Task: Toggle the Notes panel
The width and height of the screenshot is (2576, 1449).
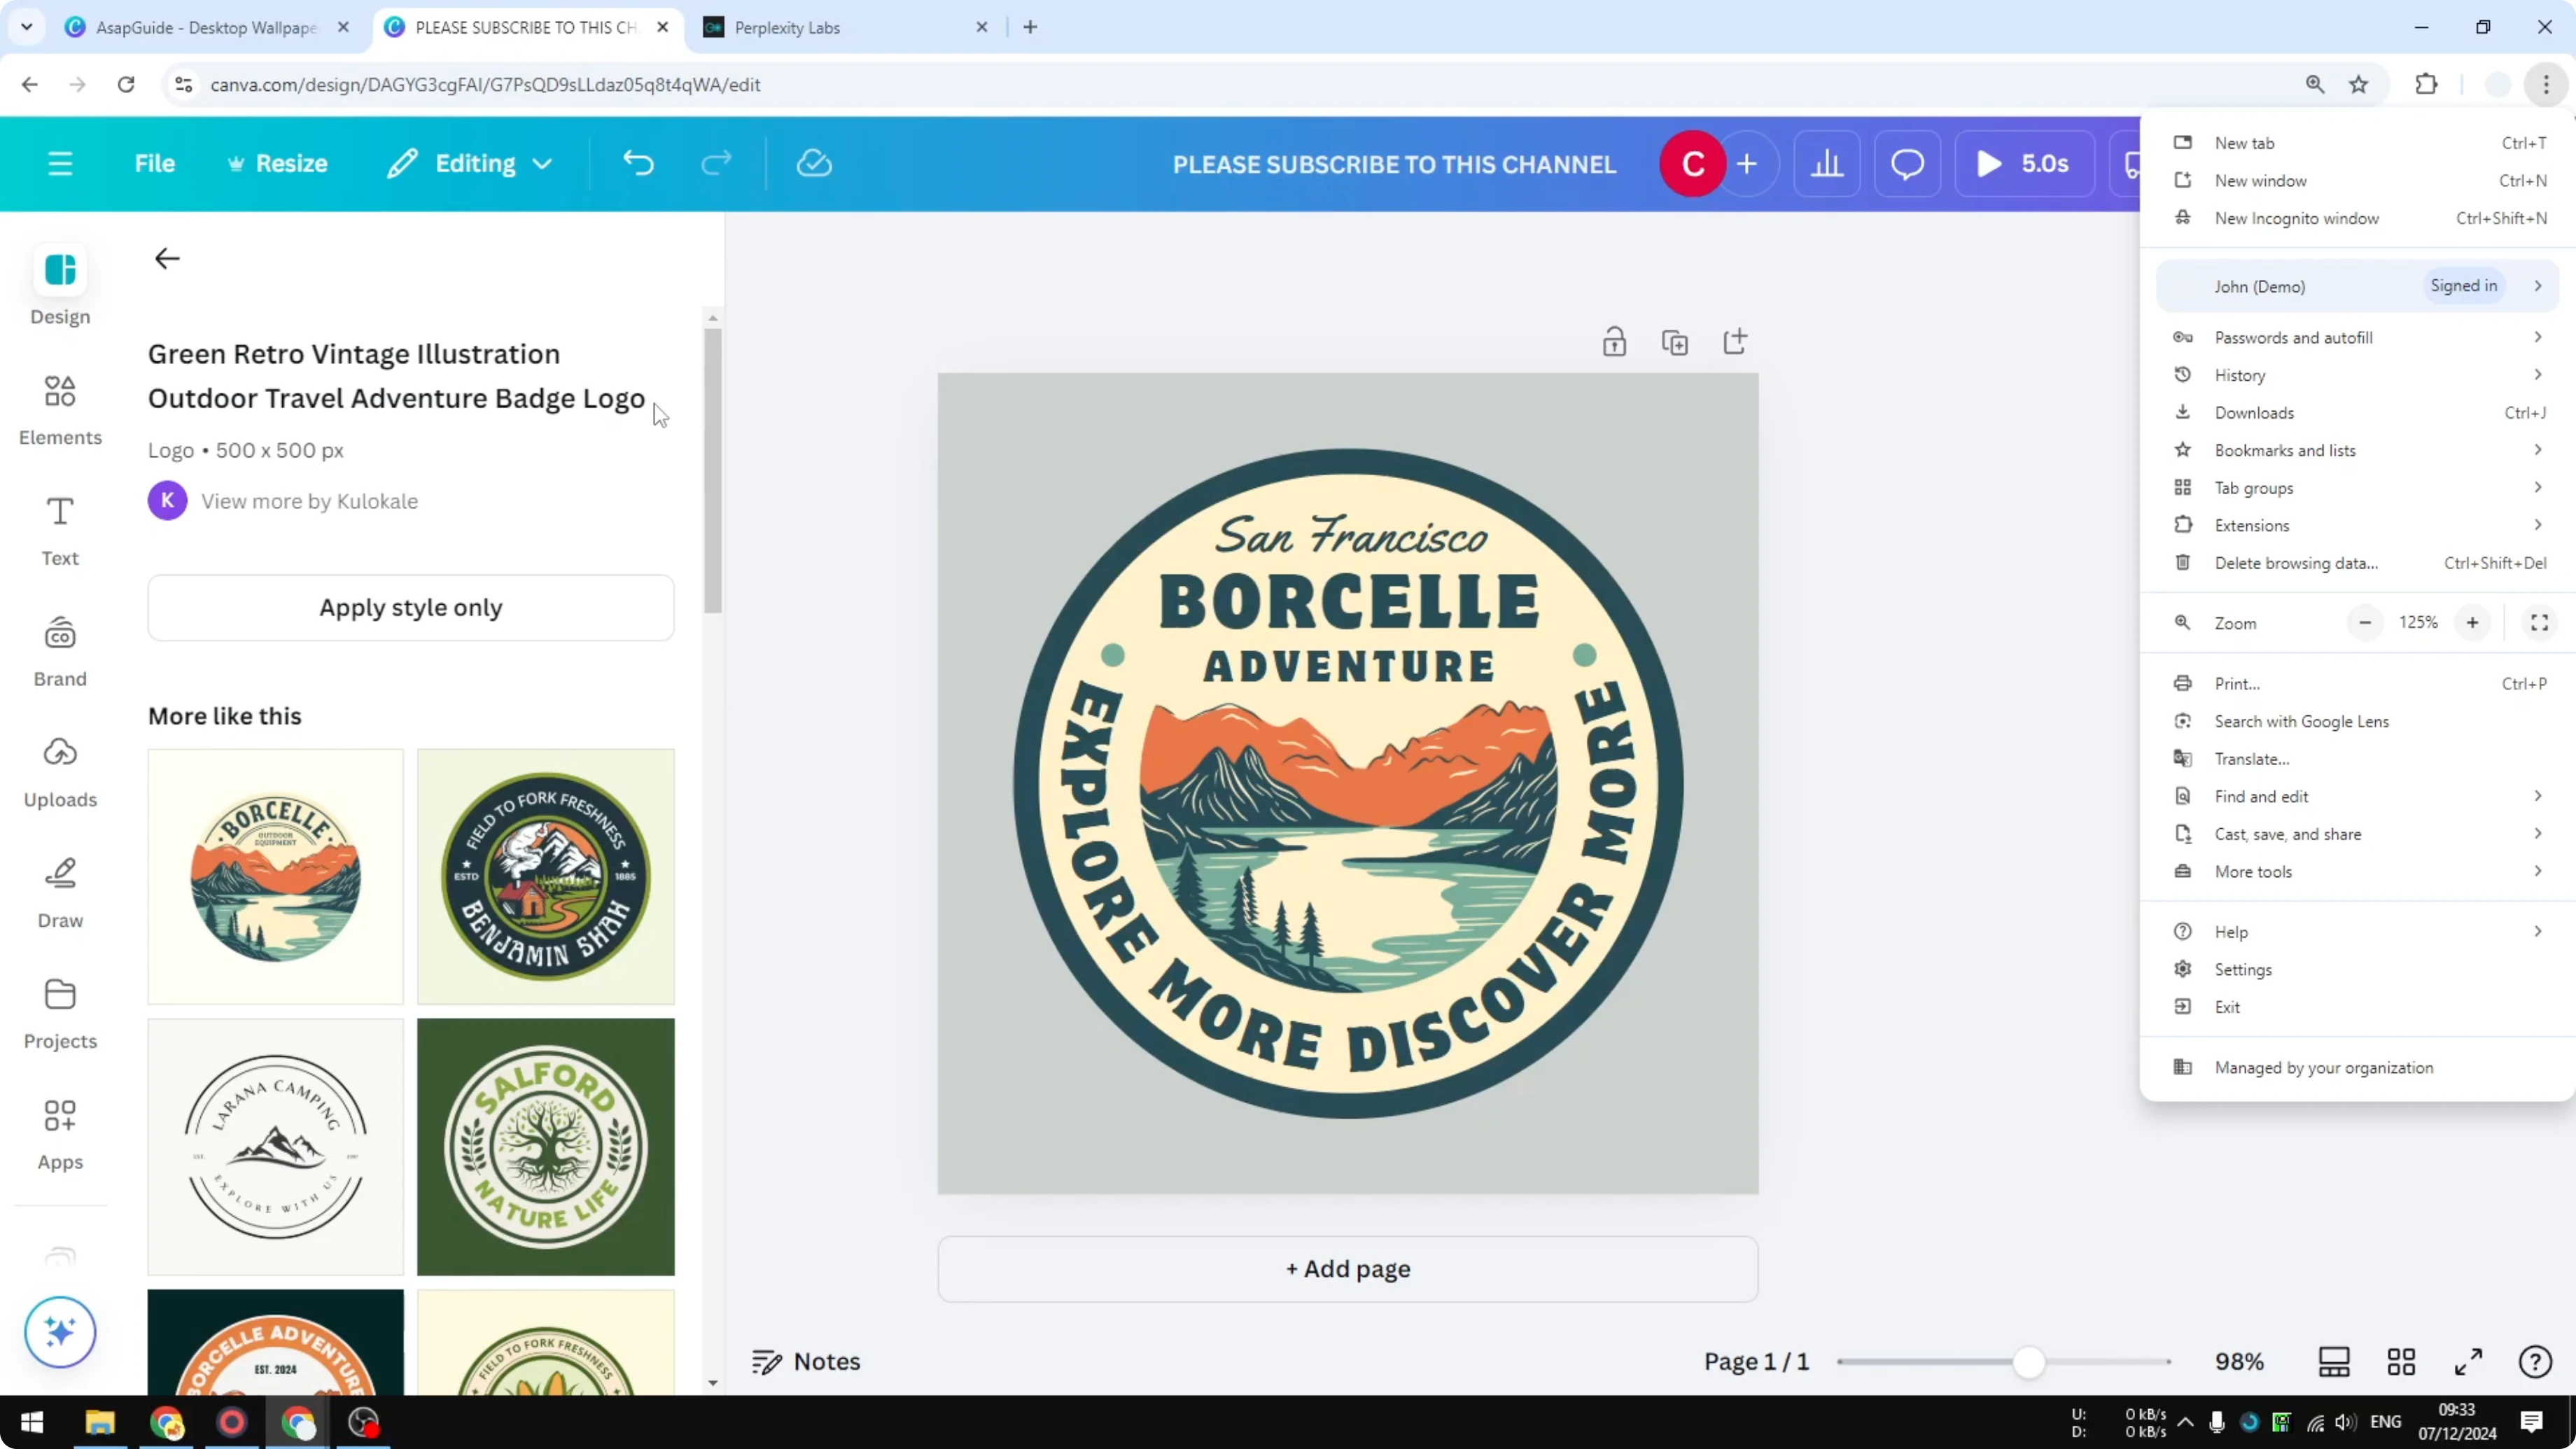Action: click(x=806, y=1361)
